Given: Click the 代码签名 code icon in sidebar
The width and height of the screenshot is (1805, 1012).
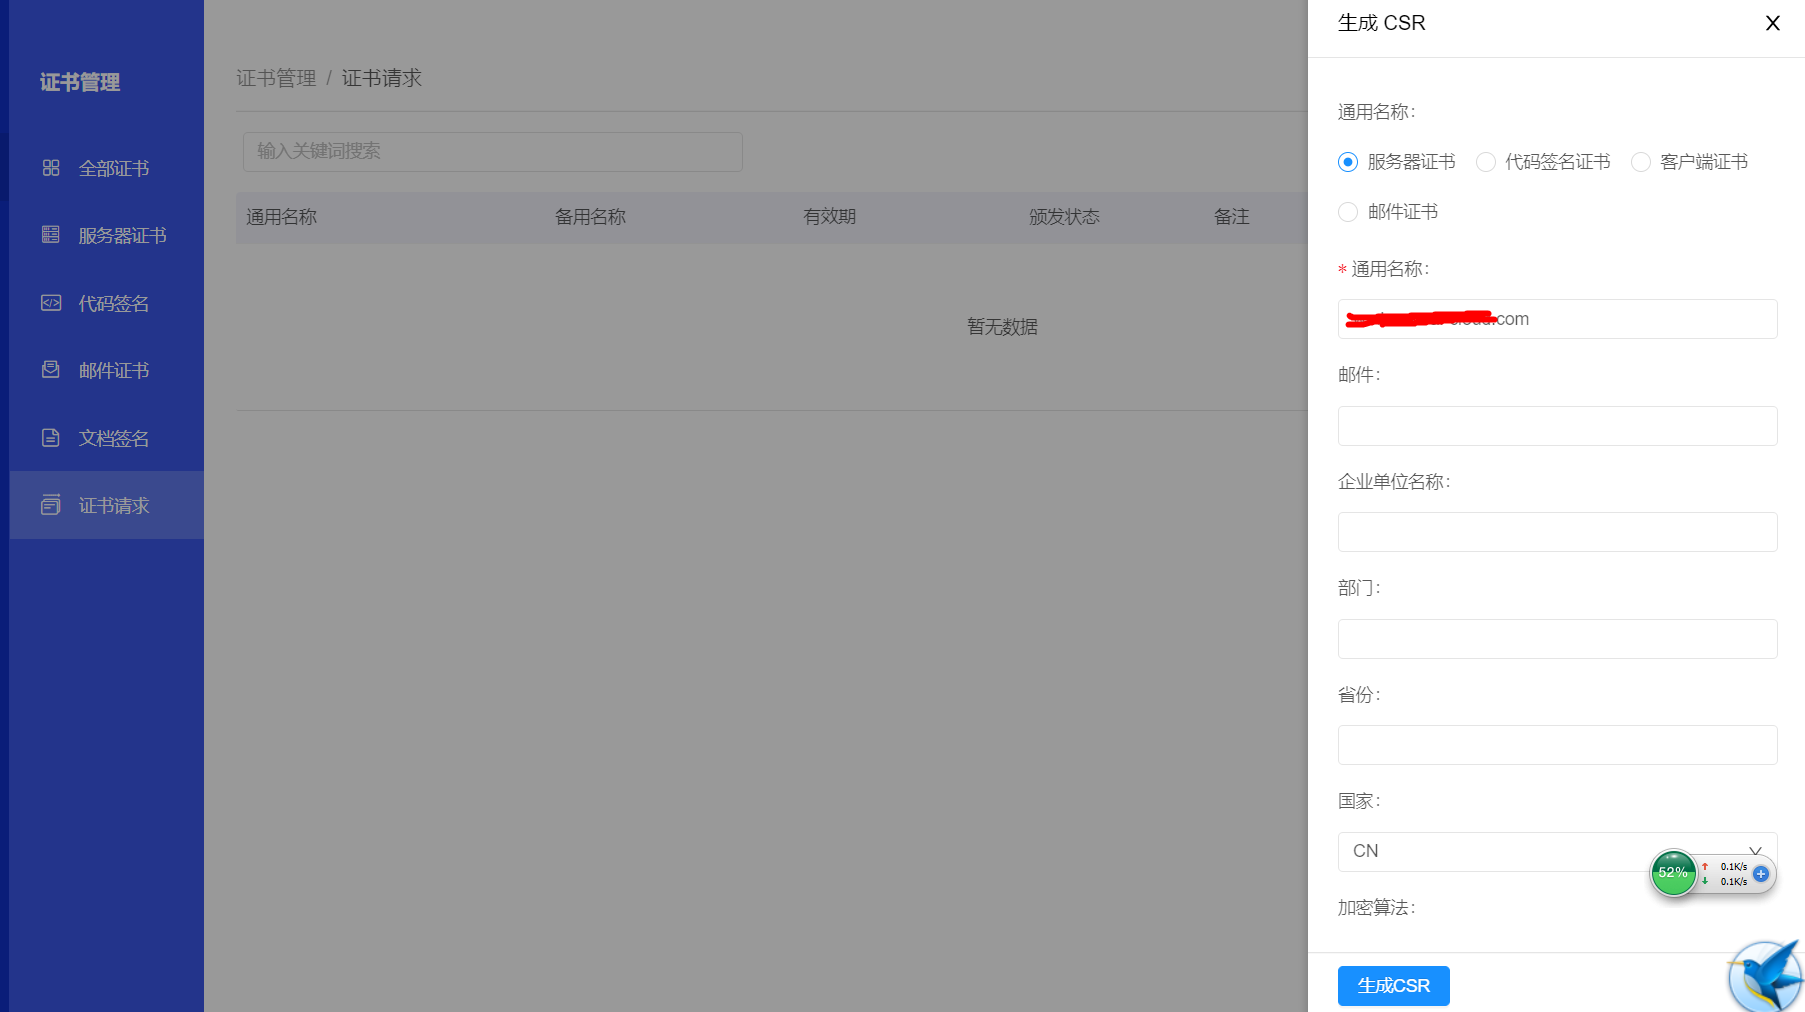Looking at the screenshot, I should pyautogui.click(x=51, y=303).
